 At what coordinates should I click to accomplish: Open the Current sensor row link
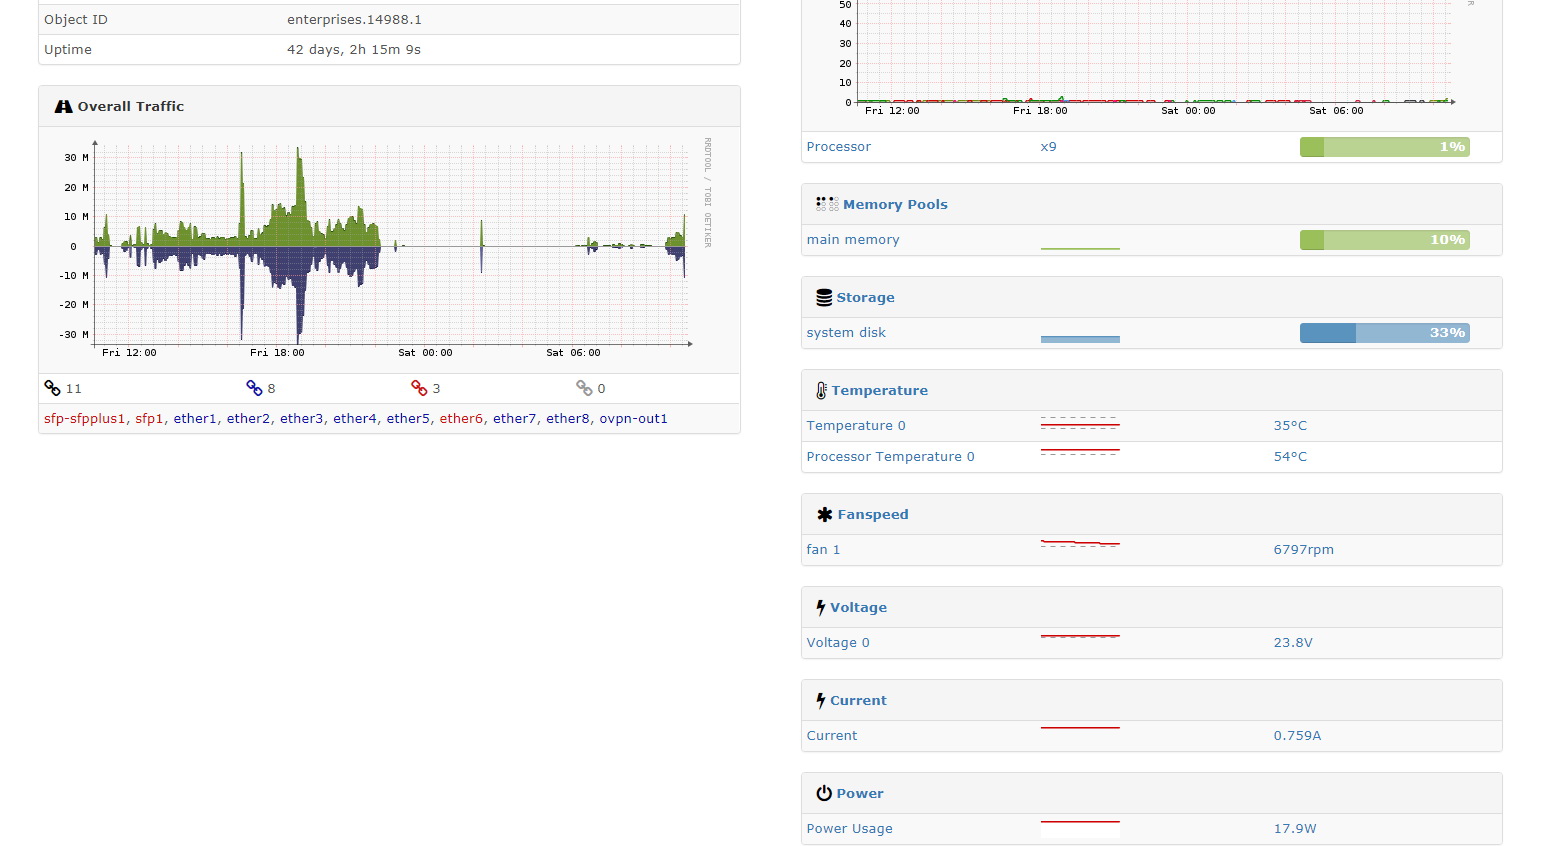coord(832,735)
